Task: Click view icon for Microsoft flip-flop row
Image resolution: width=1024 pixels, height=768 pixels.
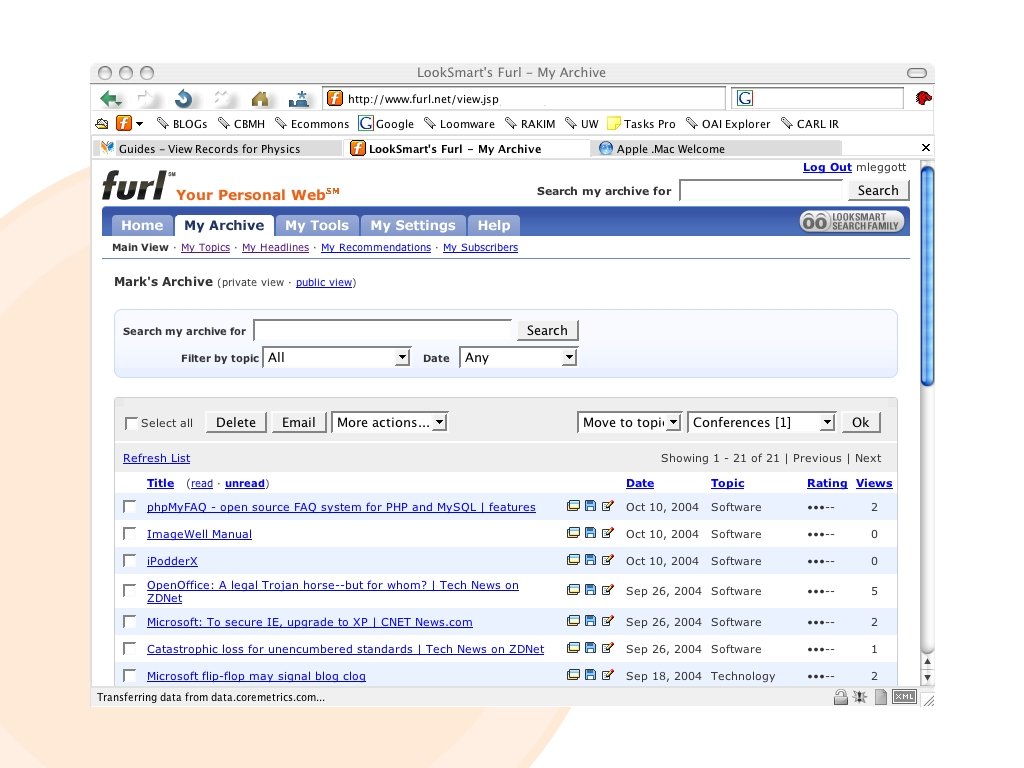Action: tap(573, 675)
